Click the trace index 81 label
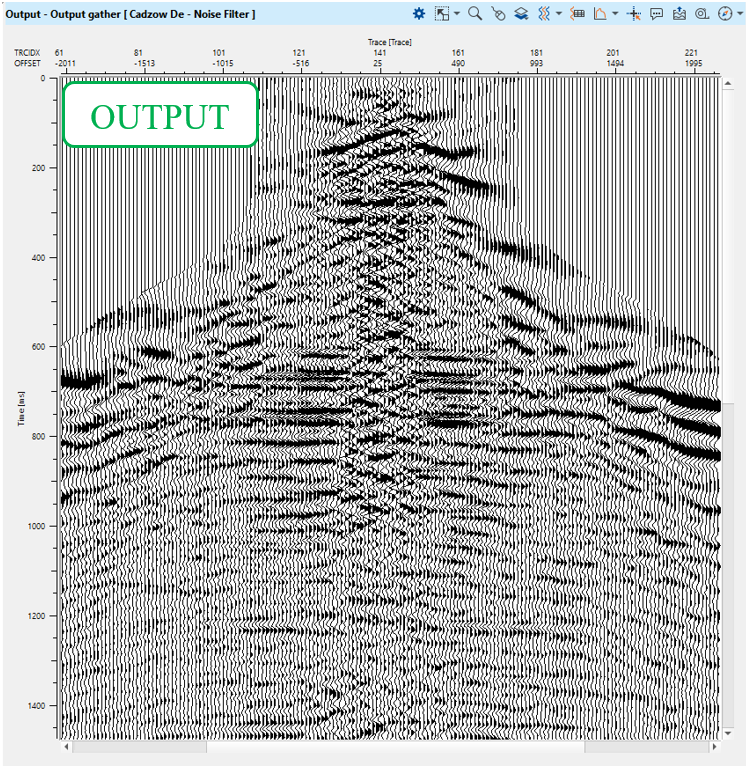Screen dimensions: 746x766 (x=138, y=53)
